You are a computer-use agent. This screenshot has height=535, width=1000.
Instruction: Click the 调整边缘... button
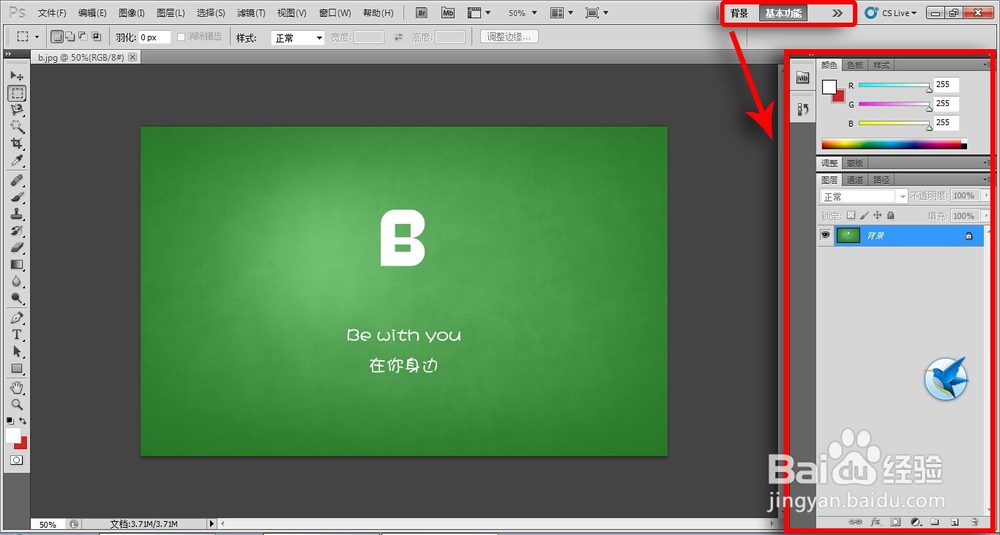(509, 37)
